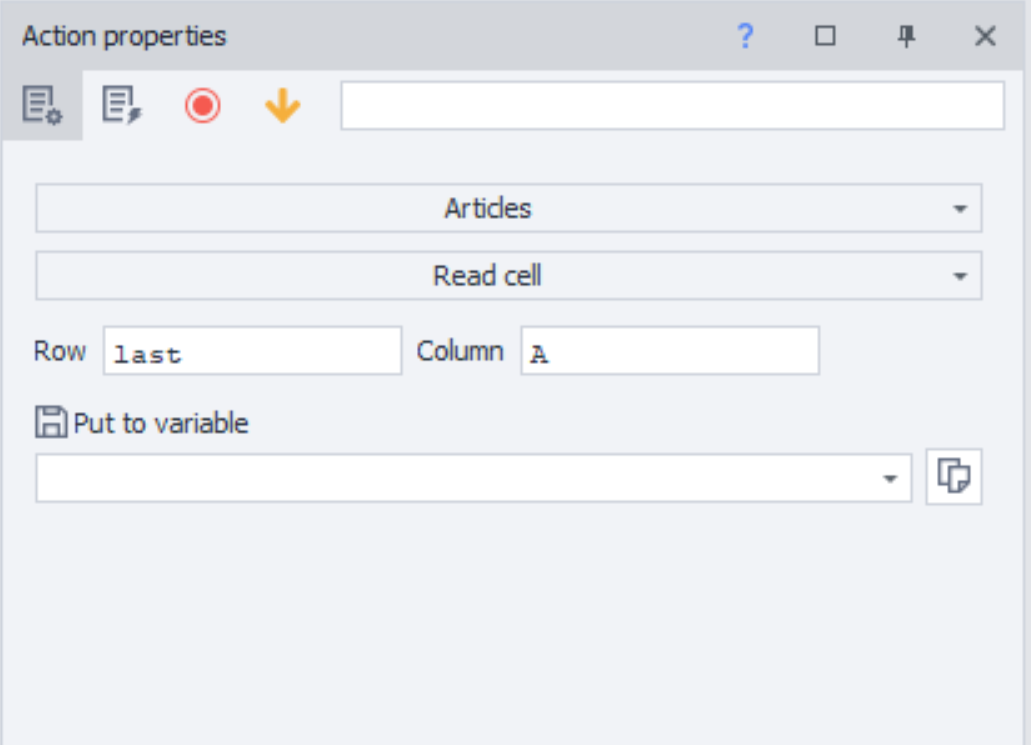This screenshot has width=1031, height=745.
Task: Click the arrow on the Read cell dropdown
Action: (960, 276)
